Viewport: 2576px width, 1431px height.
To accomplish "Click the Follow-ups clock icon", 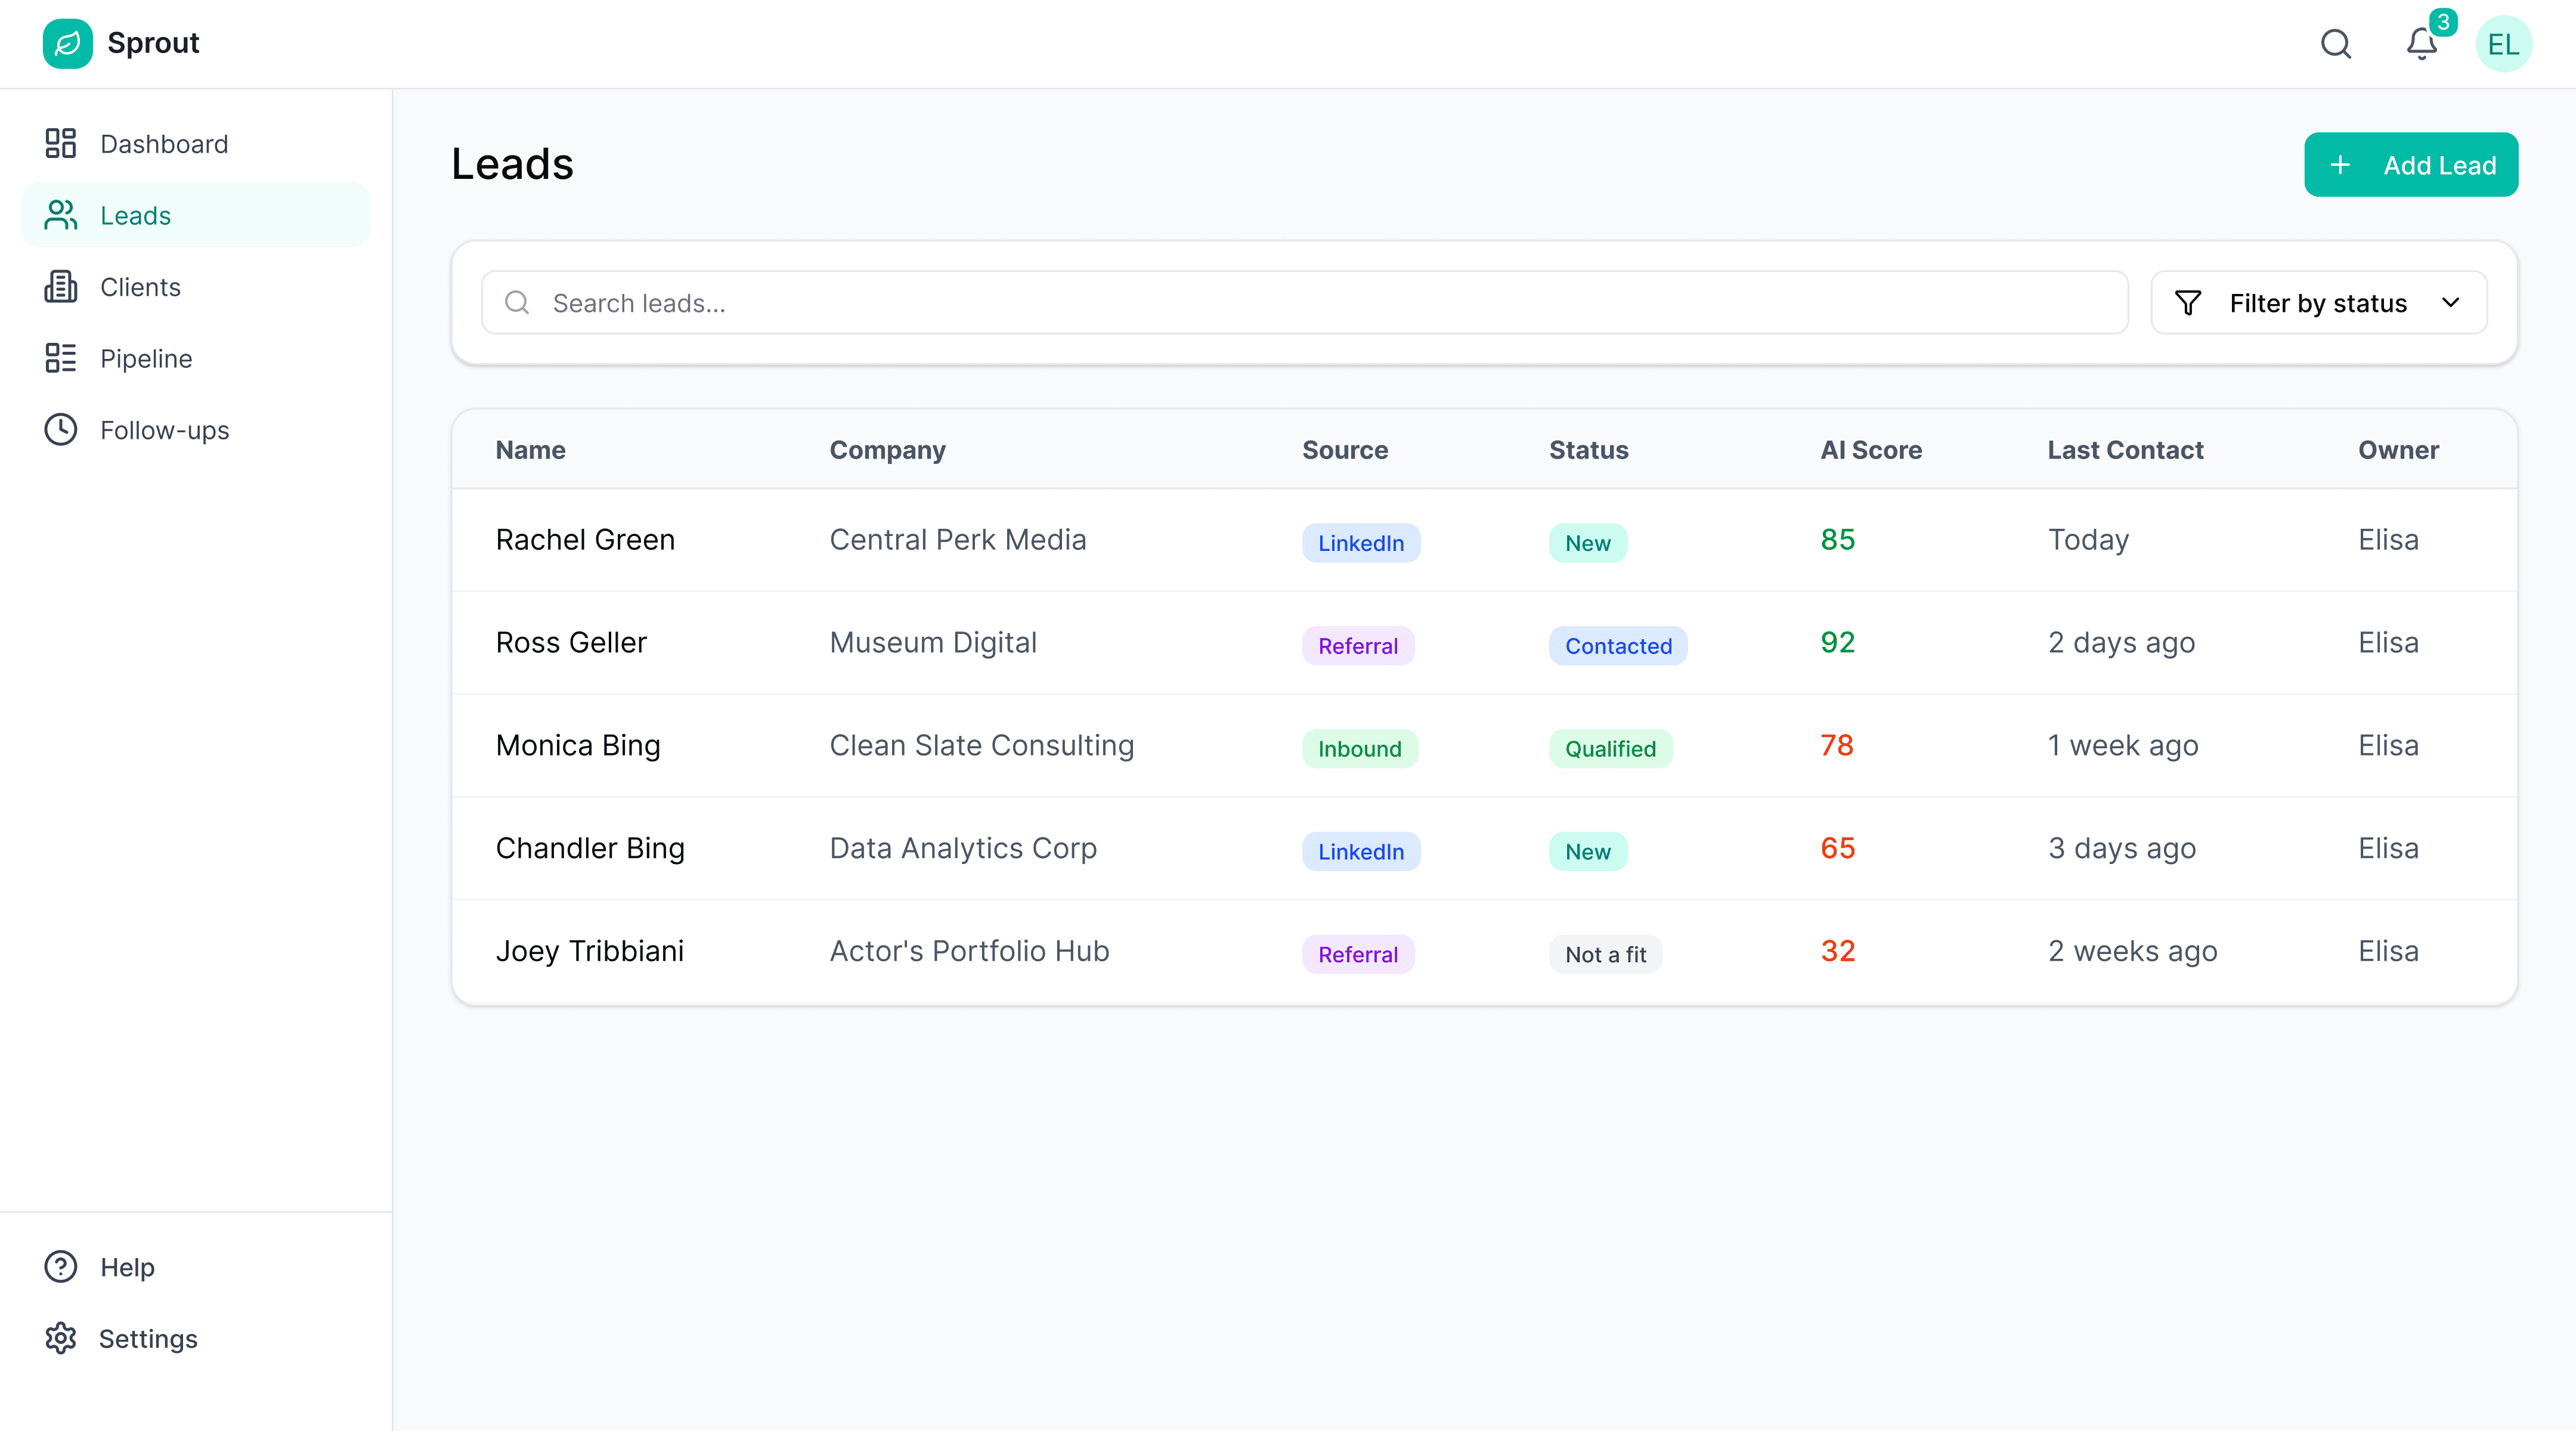I will click(60, 430).
